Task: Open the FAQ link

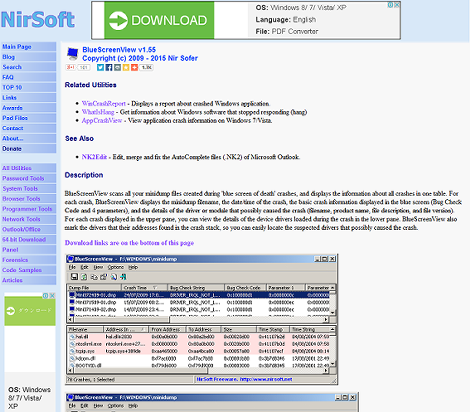Action: click(x=28, y=77)
